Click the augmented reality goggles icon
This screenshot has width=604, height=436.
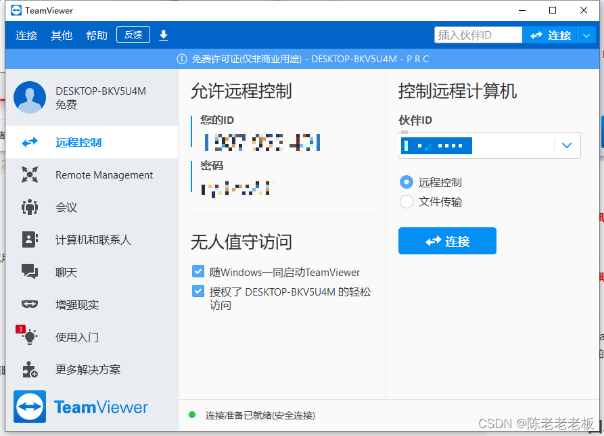[x=30, y=304]
